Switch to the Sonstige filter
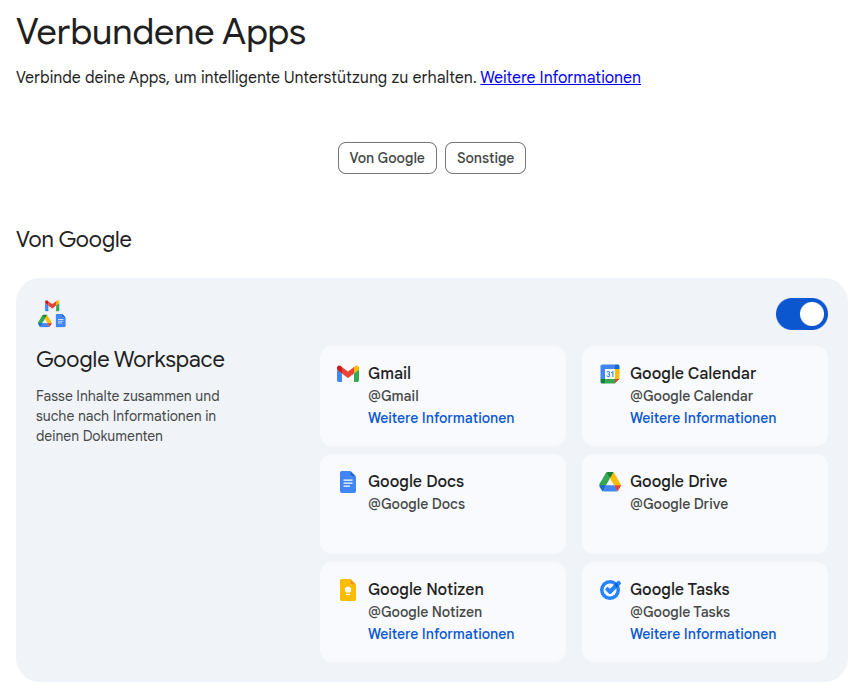The image size is (865, 694). coord(485,157)
